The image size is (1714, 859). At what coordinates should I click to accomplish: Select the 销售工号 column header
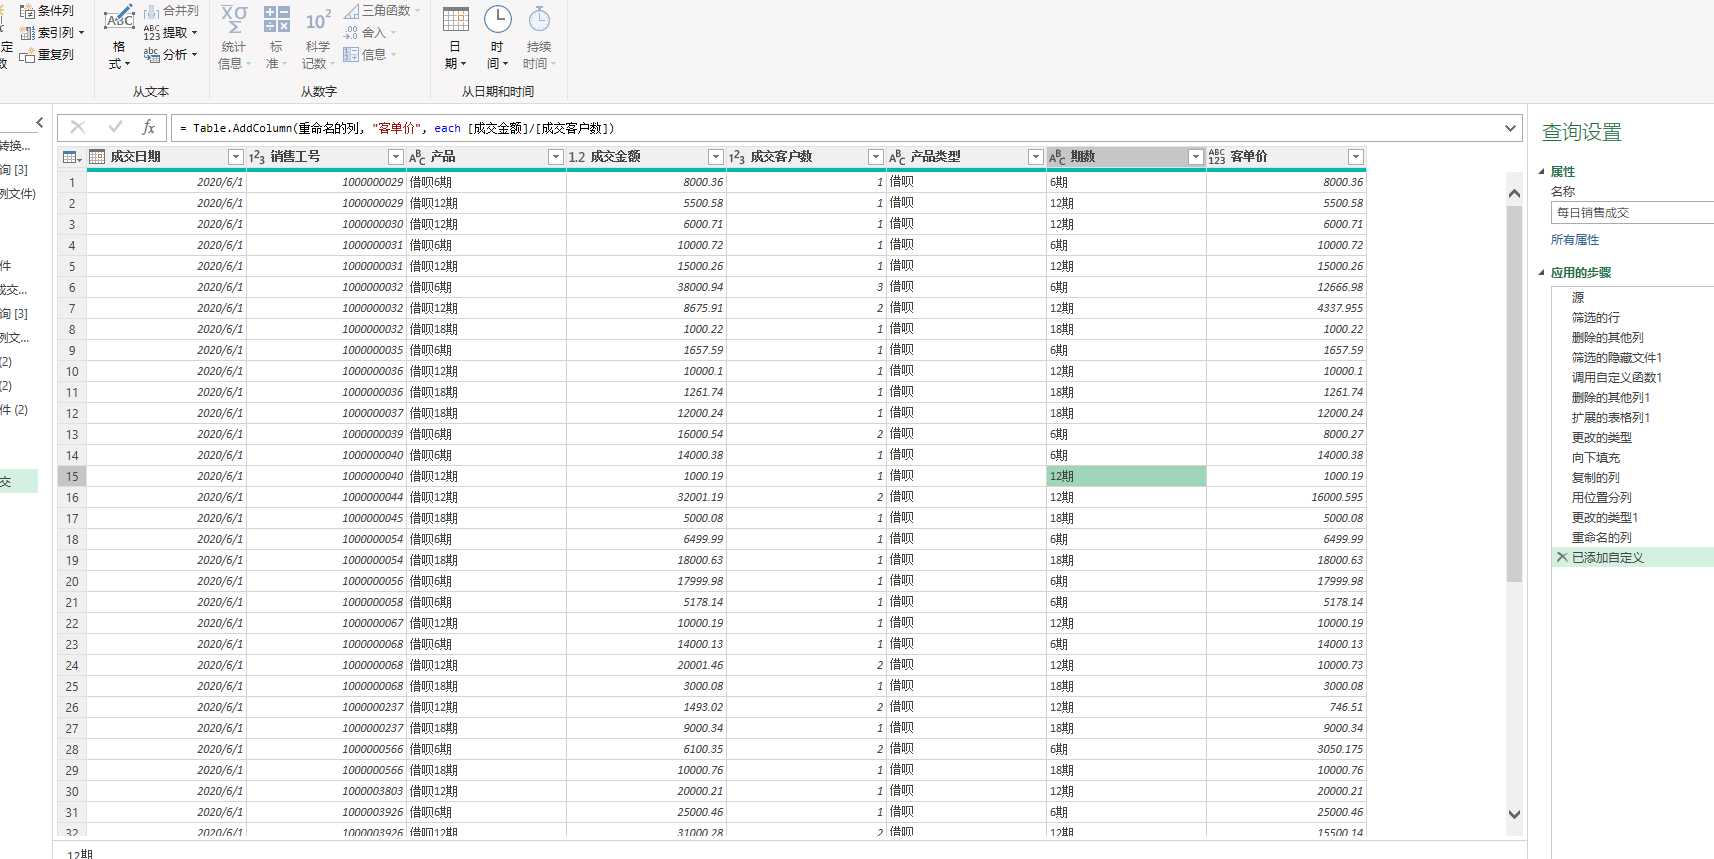[x=325, y=157]
